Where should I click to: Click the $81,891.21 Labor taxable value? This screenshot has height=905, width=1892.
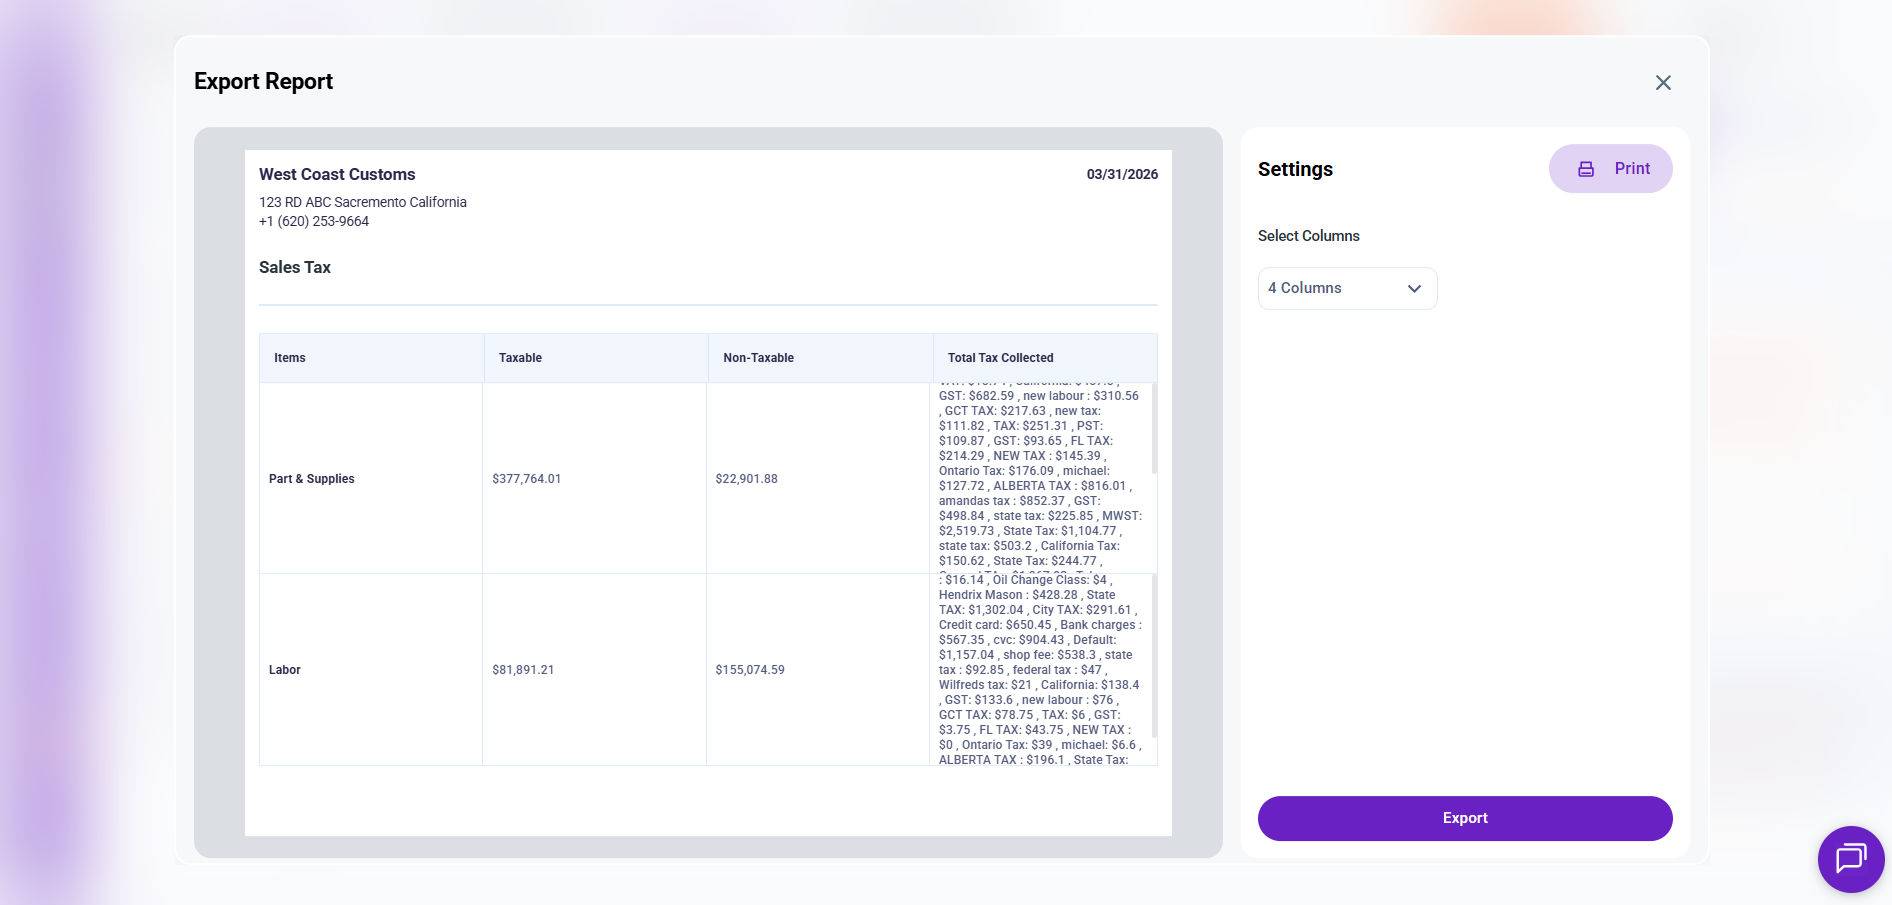(x=523, y=670)
